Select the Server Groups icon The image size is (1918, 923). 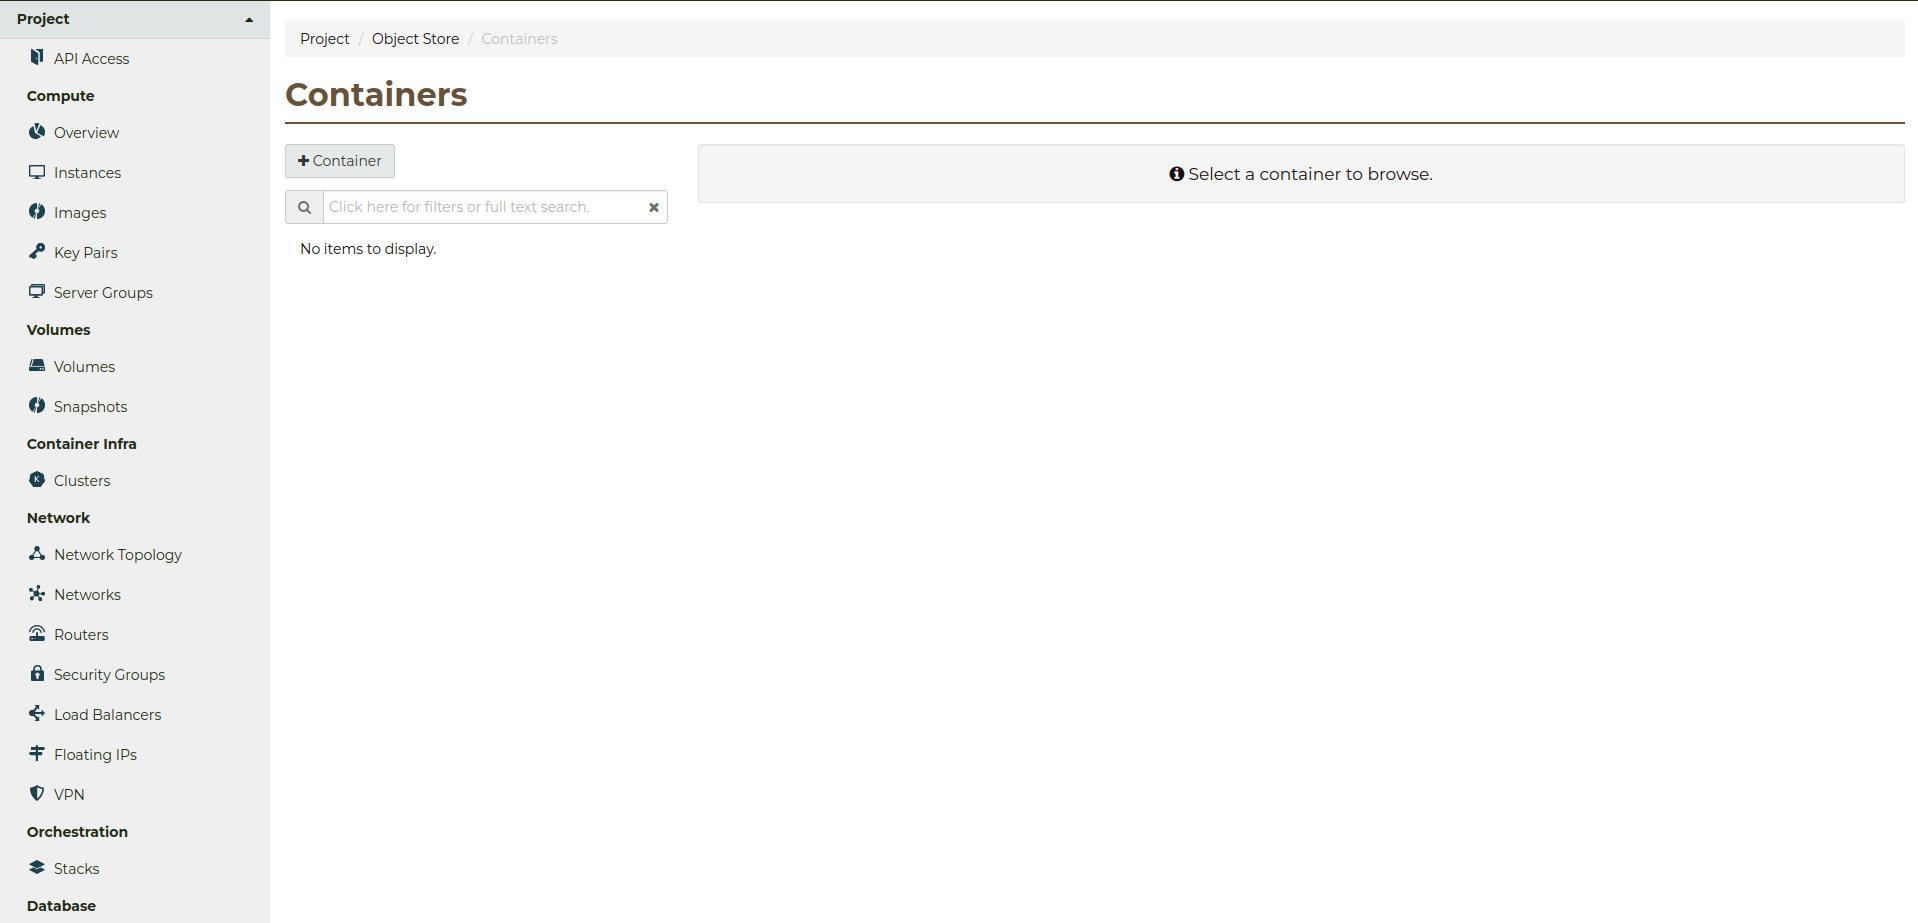(x=37, y=291)
